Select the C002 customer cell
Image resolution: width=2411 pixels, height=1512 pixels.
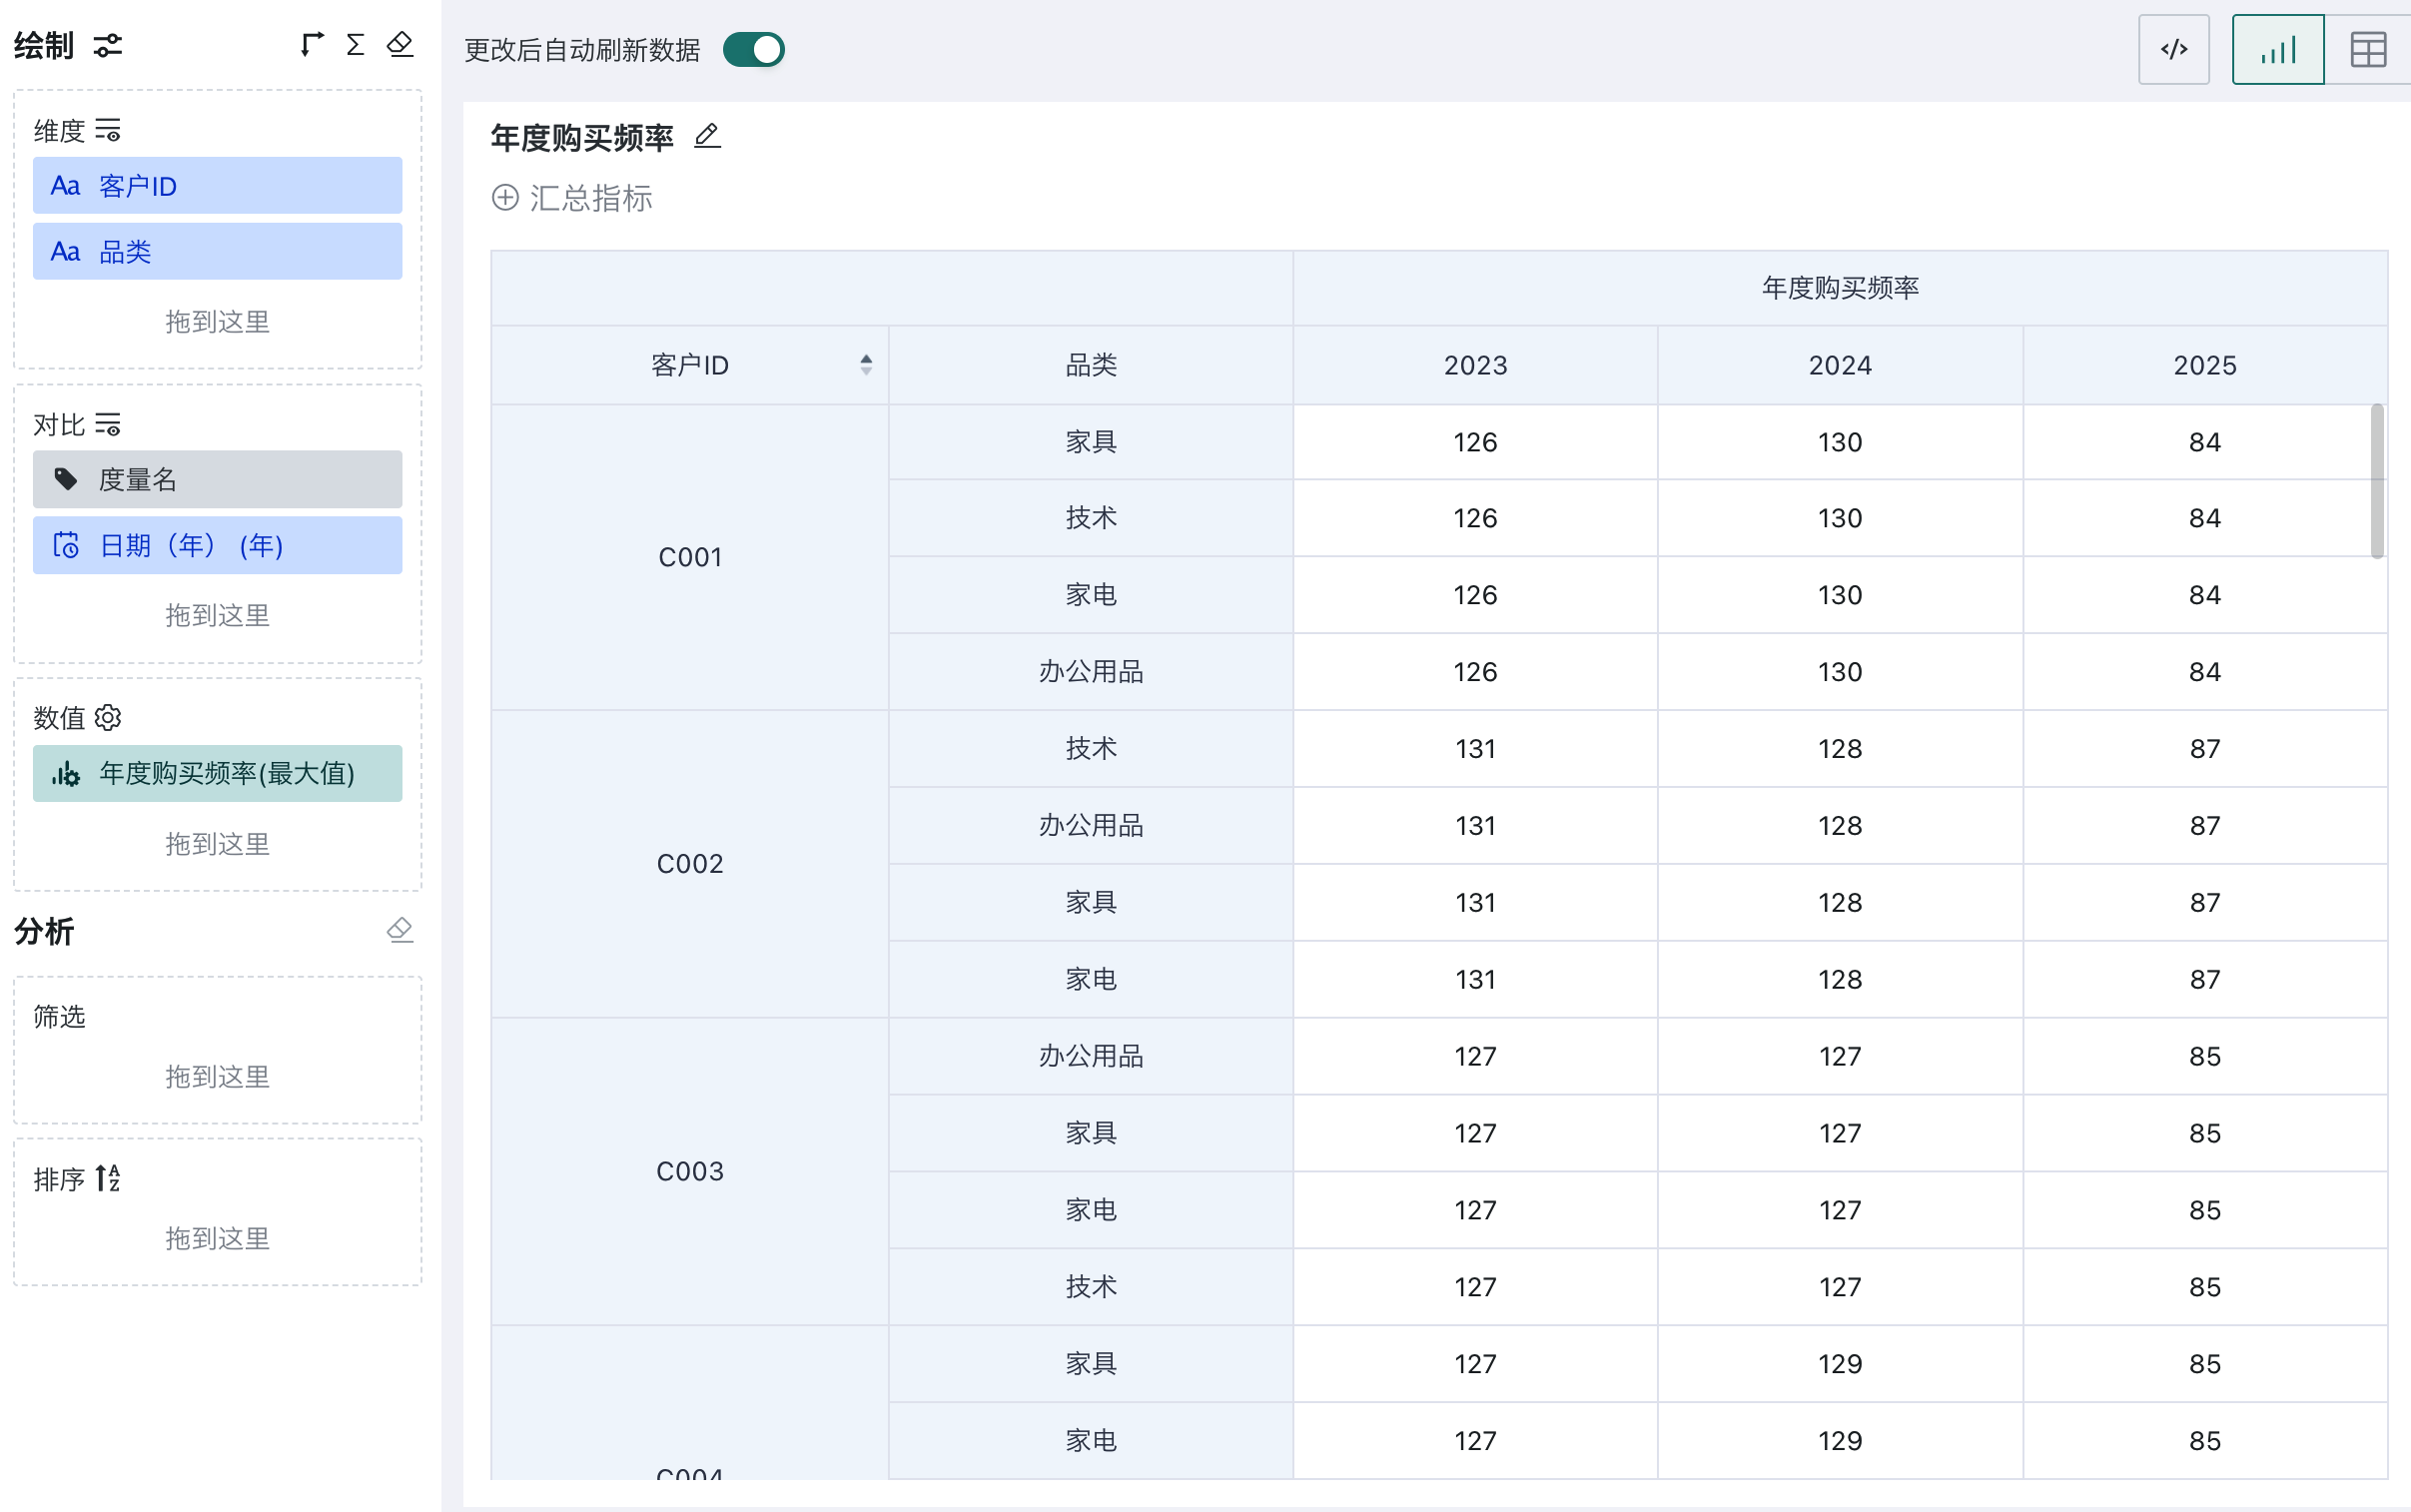(690, 864)
